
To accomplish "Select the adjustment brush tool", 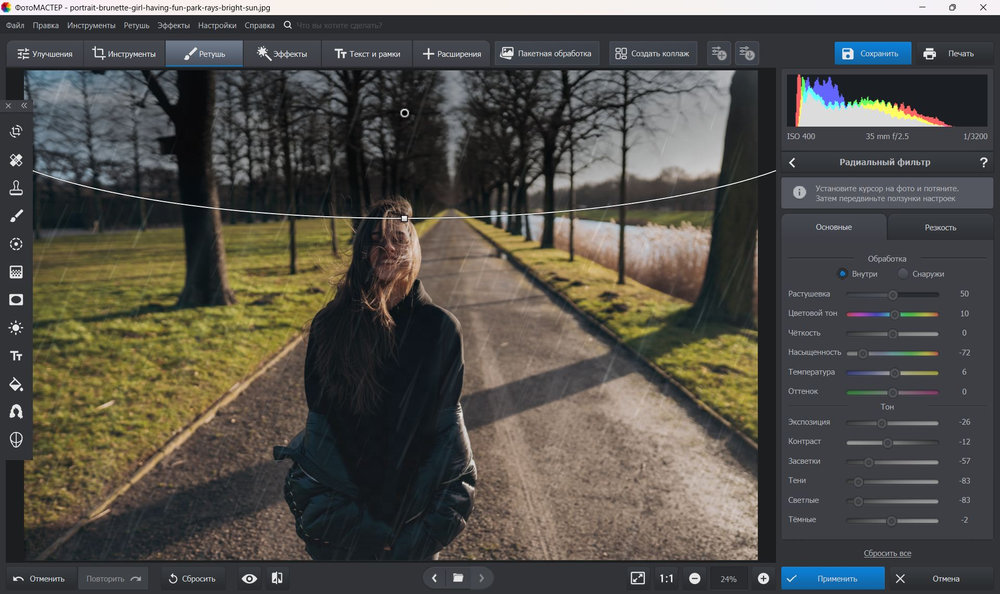I will 16,216.
